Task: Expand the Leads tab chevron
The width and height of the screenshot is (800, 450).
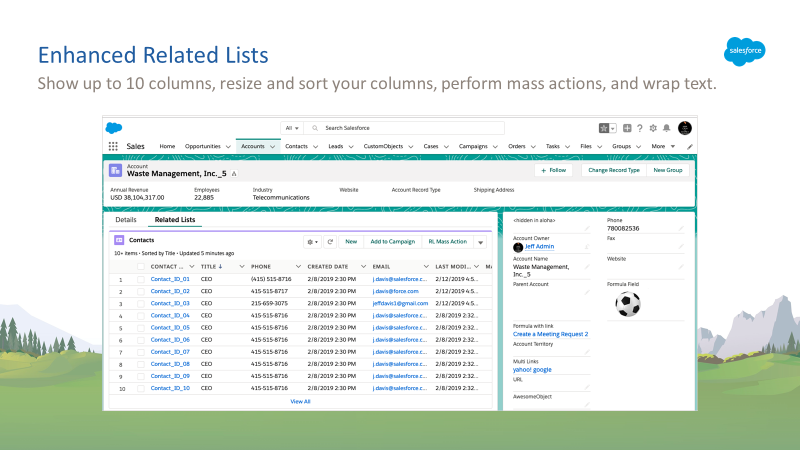Action: point(351,147)
